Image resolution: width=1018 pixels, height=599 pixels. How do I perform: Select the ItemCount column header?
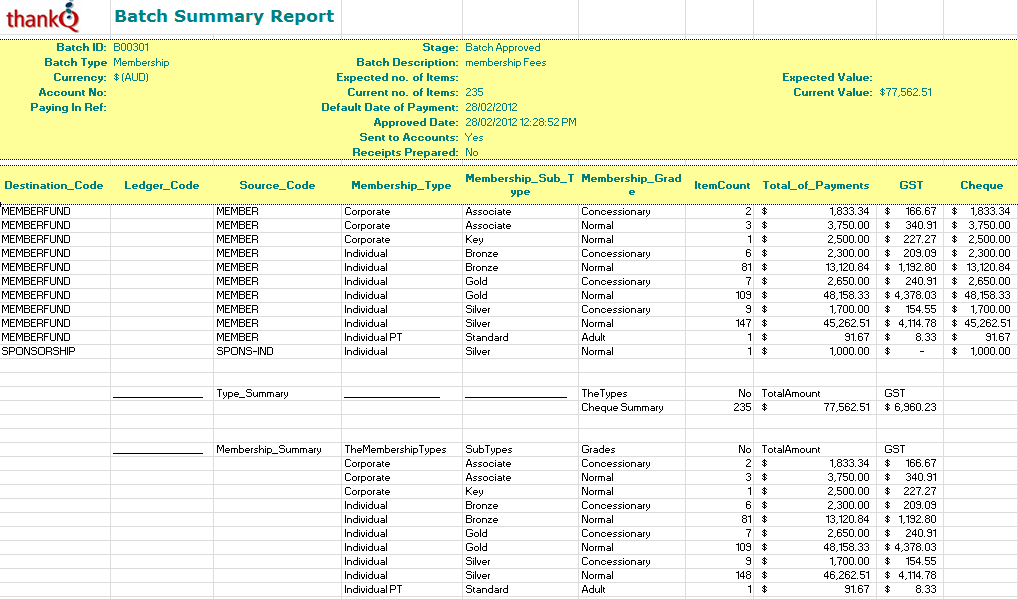pyautogui.click(x=722, y=185)
